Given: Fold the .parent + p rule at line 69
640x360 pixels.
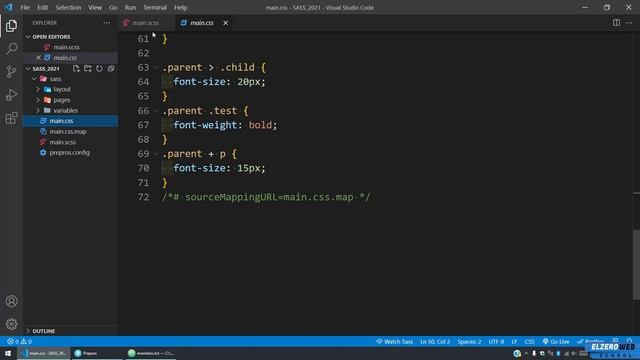Looking at the screenshot, I should (156, 154).
